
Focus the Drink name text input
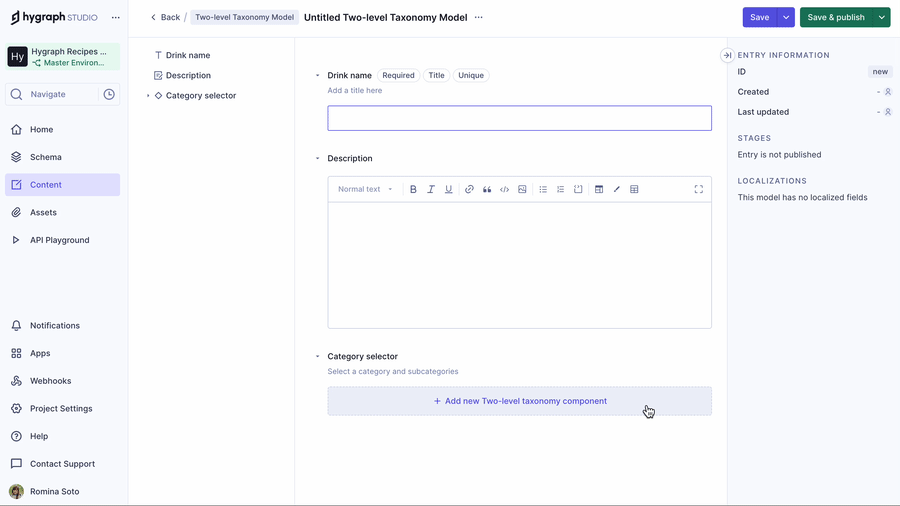click(519, 118)
